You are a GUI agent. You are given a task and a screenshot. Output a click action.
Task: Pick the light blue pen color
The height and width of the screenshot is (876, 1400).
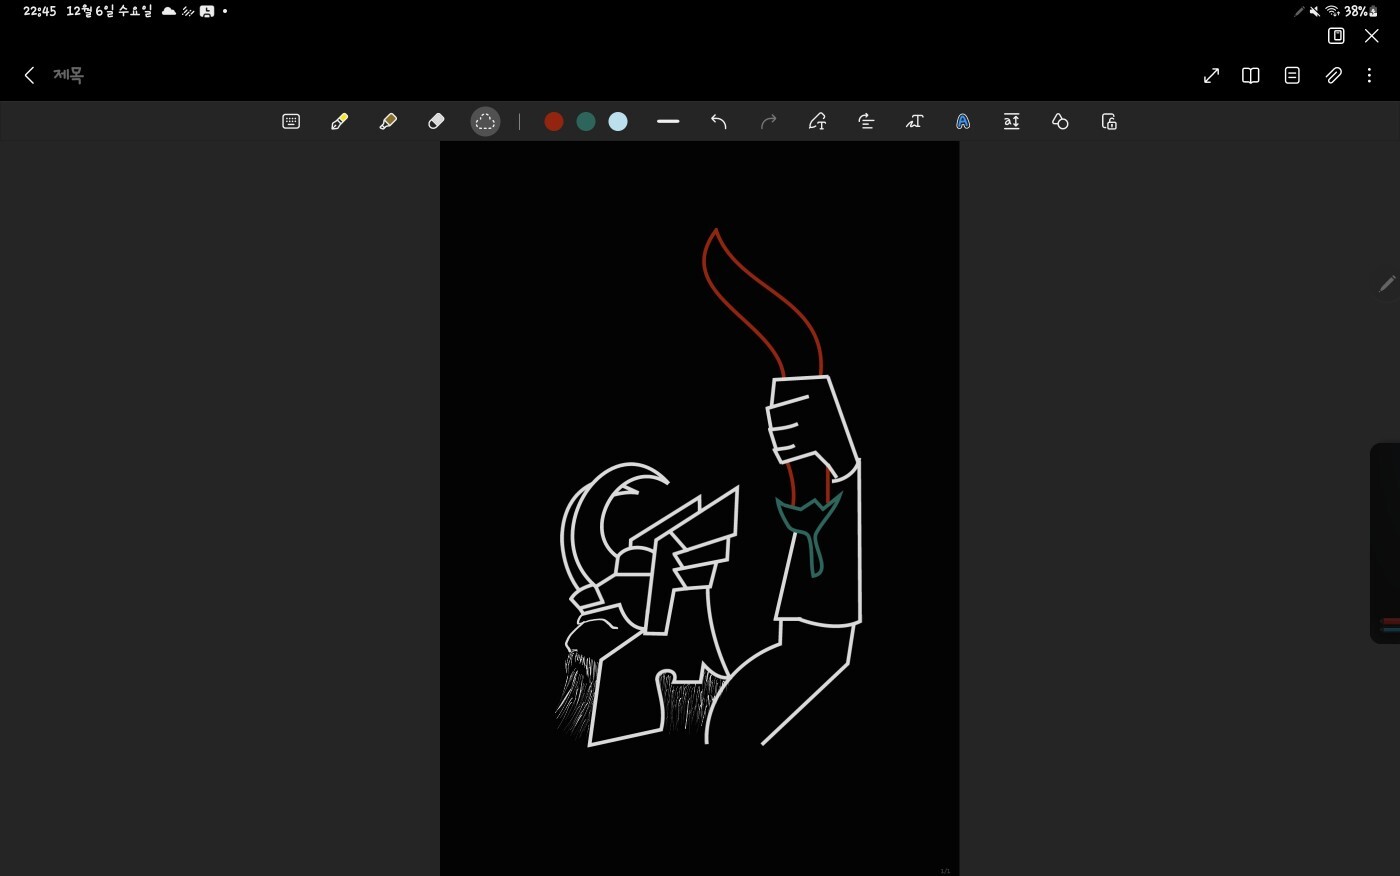(x=618, y=122)
